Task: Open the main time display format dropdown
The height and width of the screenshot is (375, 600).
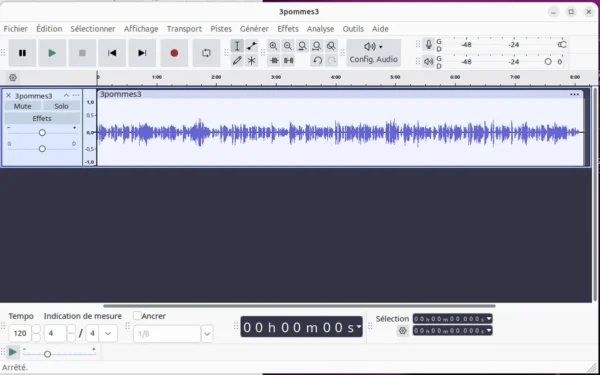Action: (359, 326)
